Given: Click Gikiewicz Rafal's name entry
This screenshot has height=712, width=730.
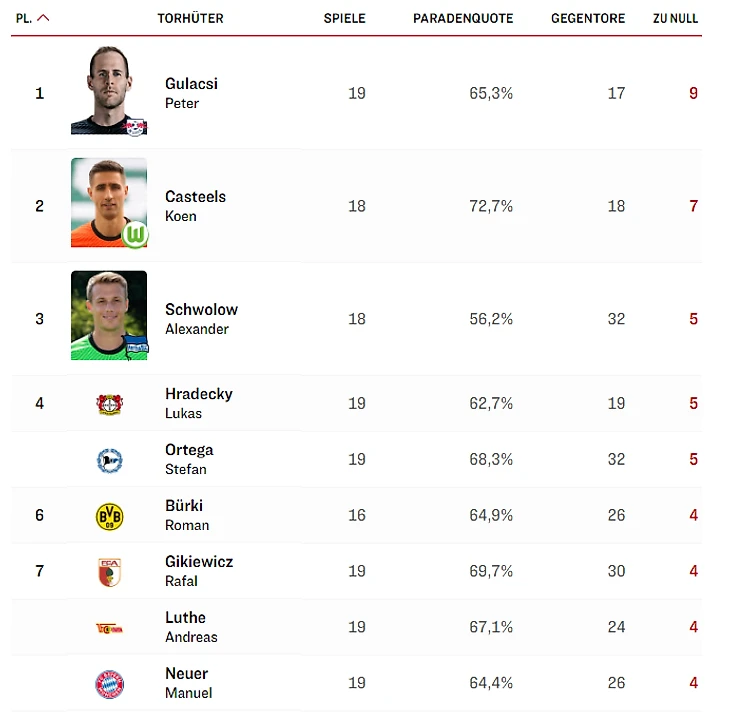Looking at the screenshot, I should tap(198, 571).
